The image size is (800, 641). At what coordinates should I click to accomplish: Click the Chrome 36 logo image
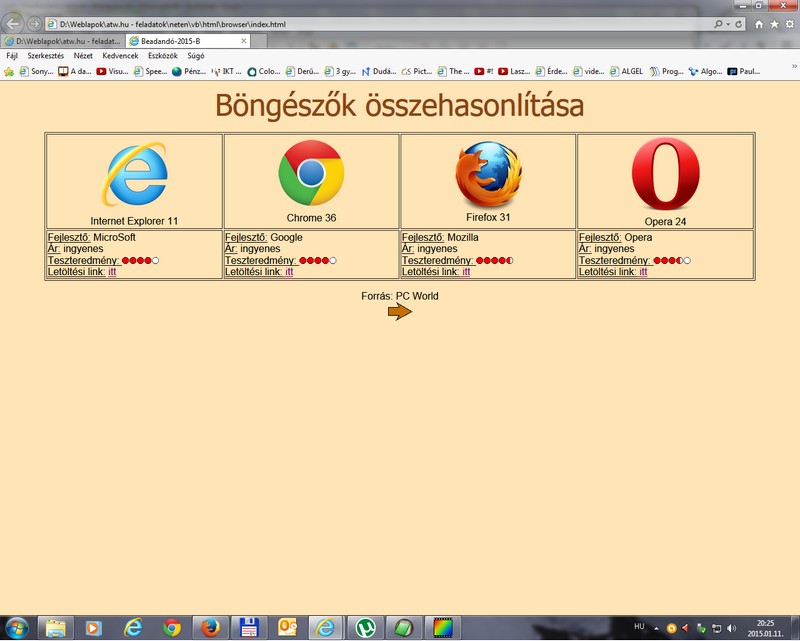tap(311, 172)
